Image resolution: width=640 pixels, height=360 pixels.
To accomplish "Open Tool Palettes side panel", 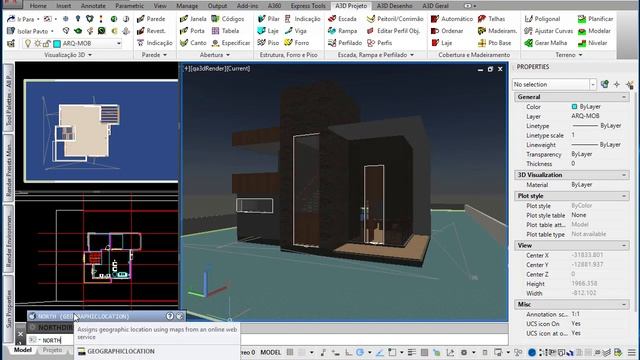I will click(9, 98).
